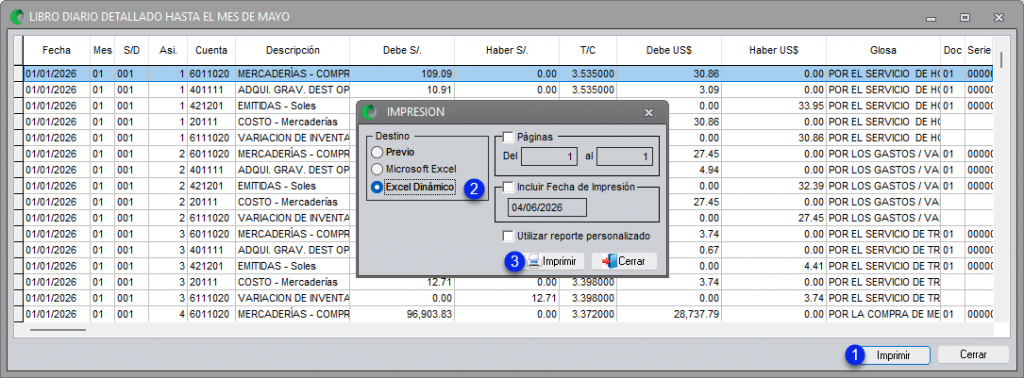Click Cerrar at the bottom of the main window
The image size is (1024, 378).
(x=973, y=355)
